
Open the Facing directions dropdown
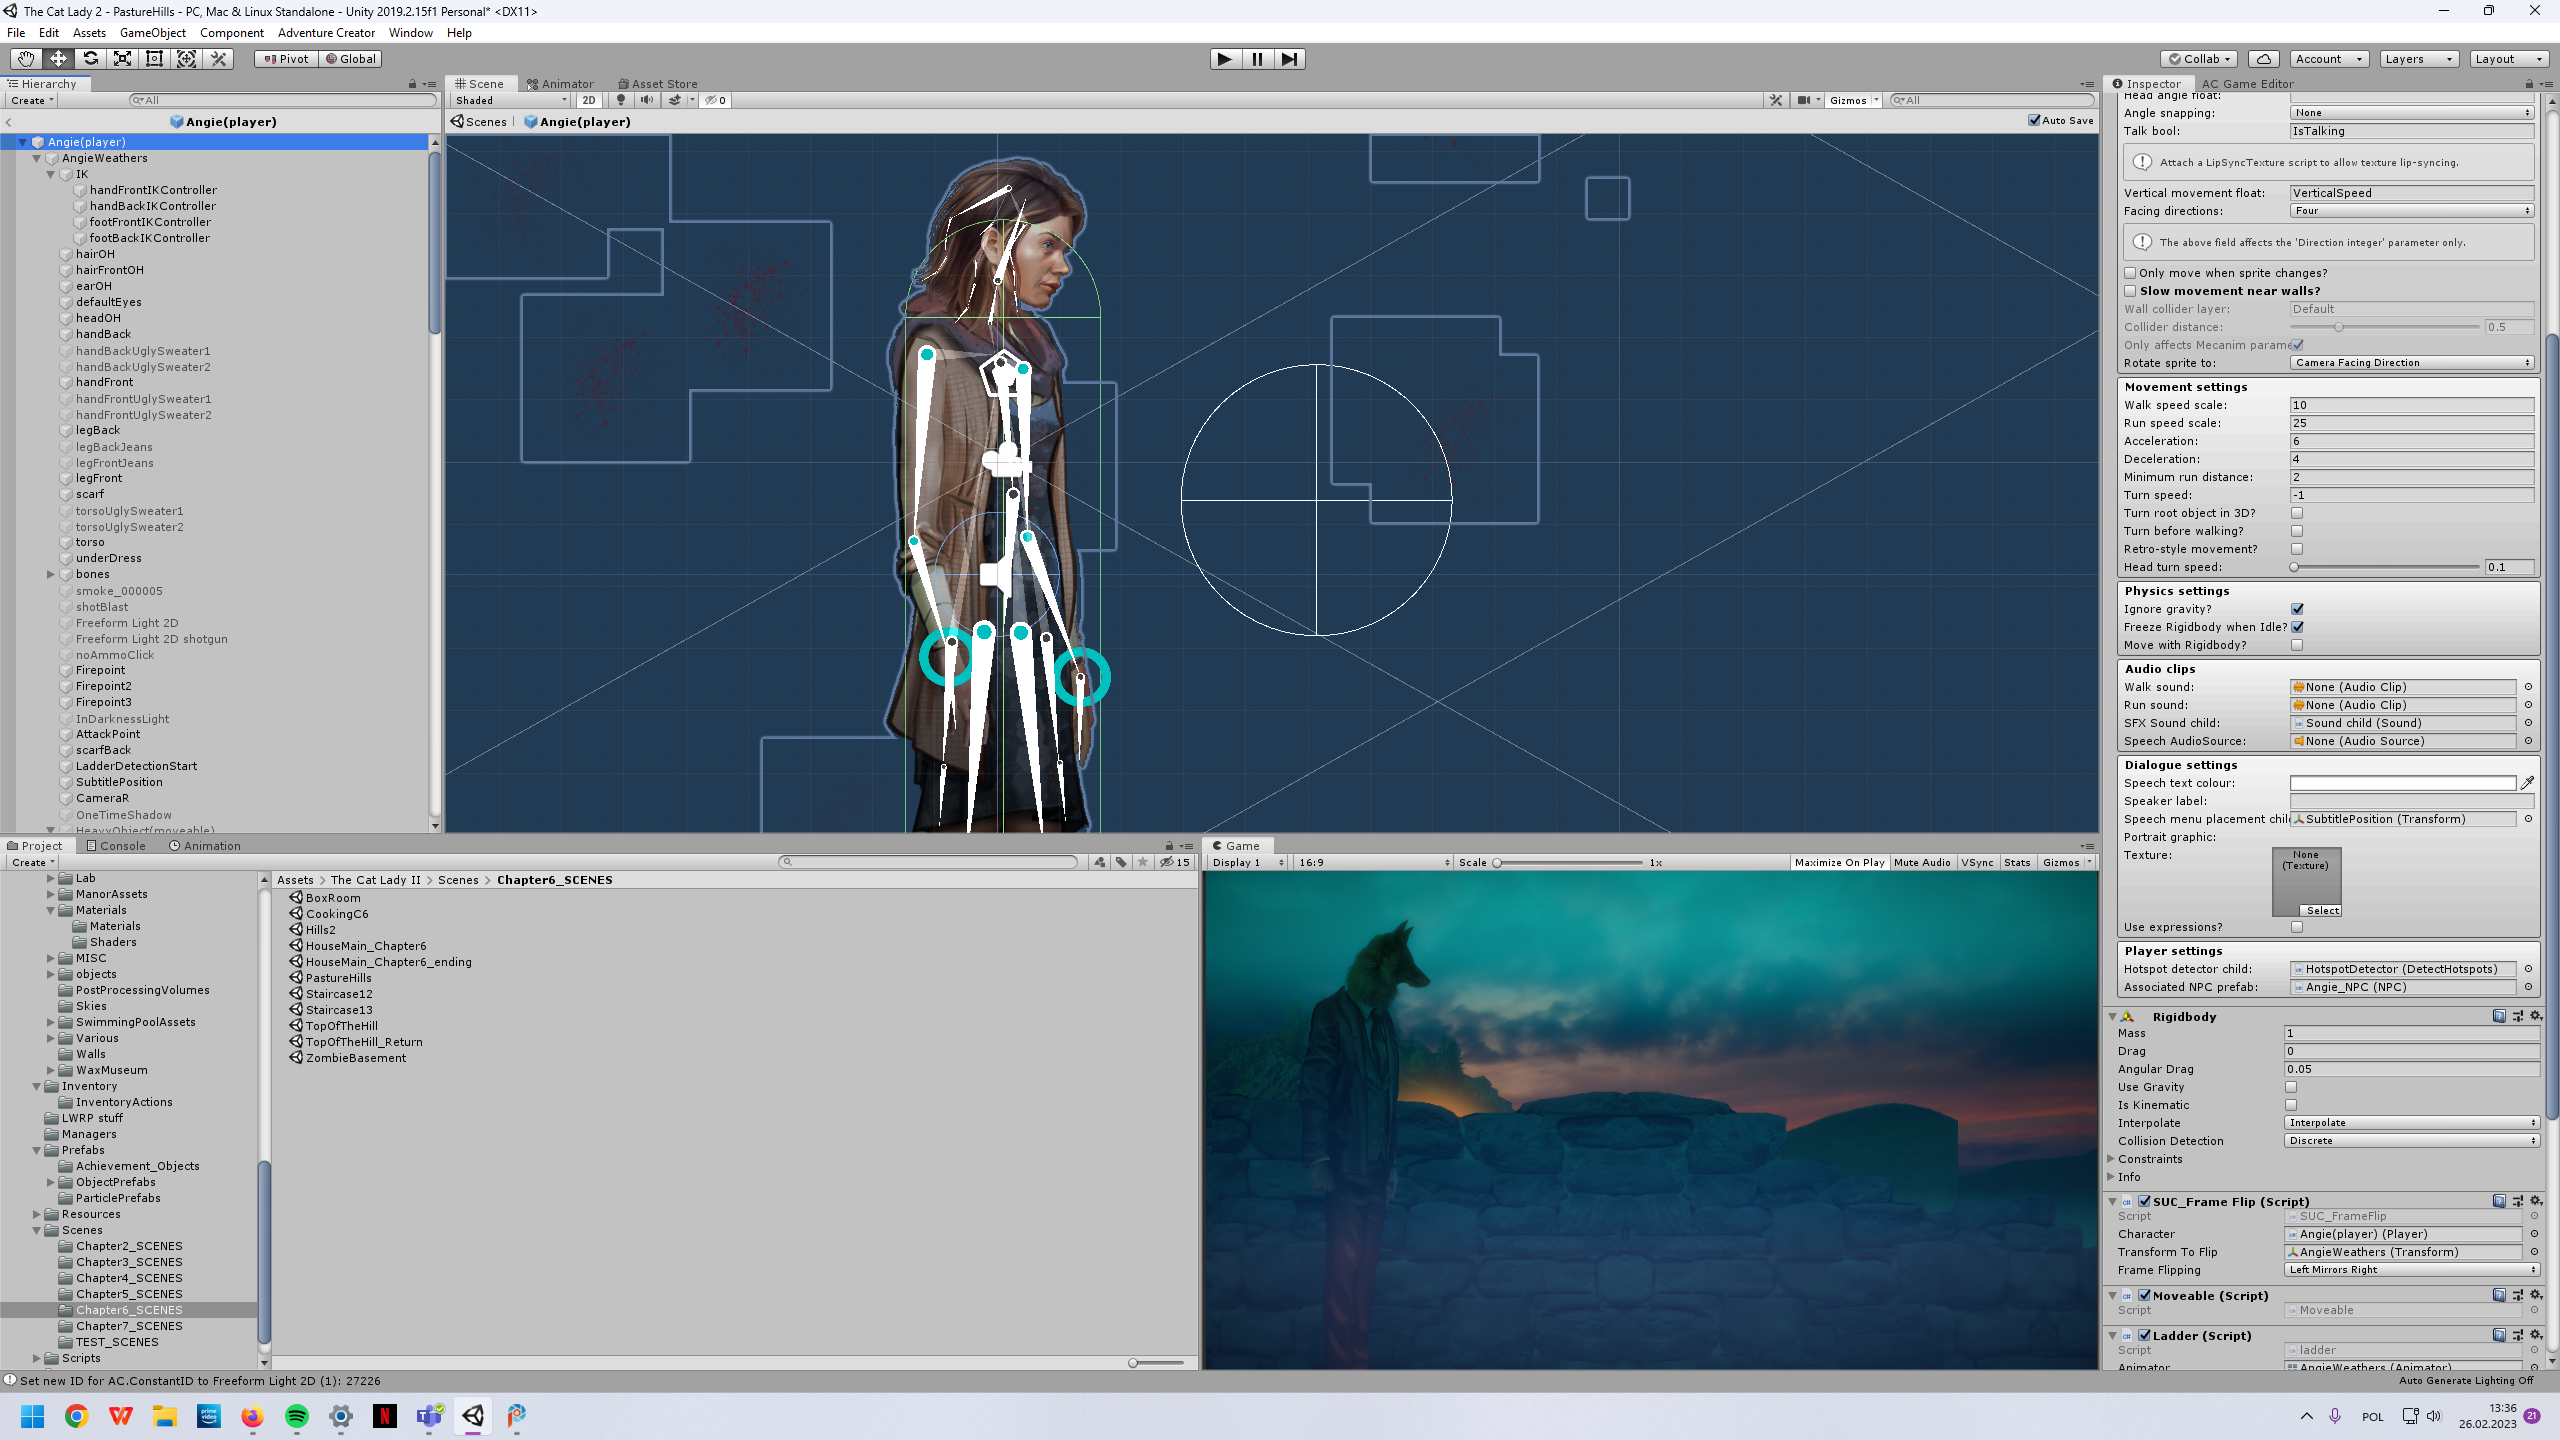(x=2411, y=211)
